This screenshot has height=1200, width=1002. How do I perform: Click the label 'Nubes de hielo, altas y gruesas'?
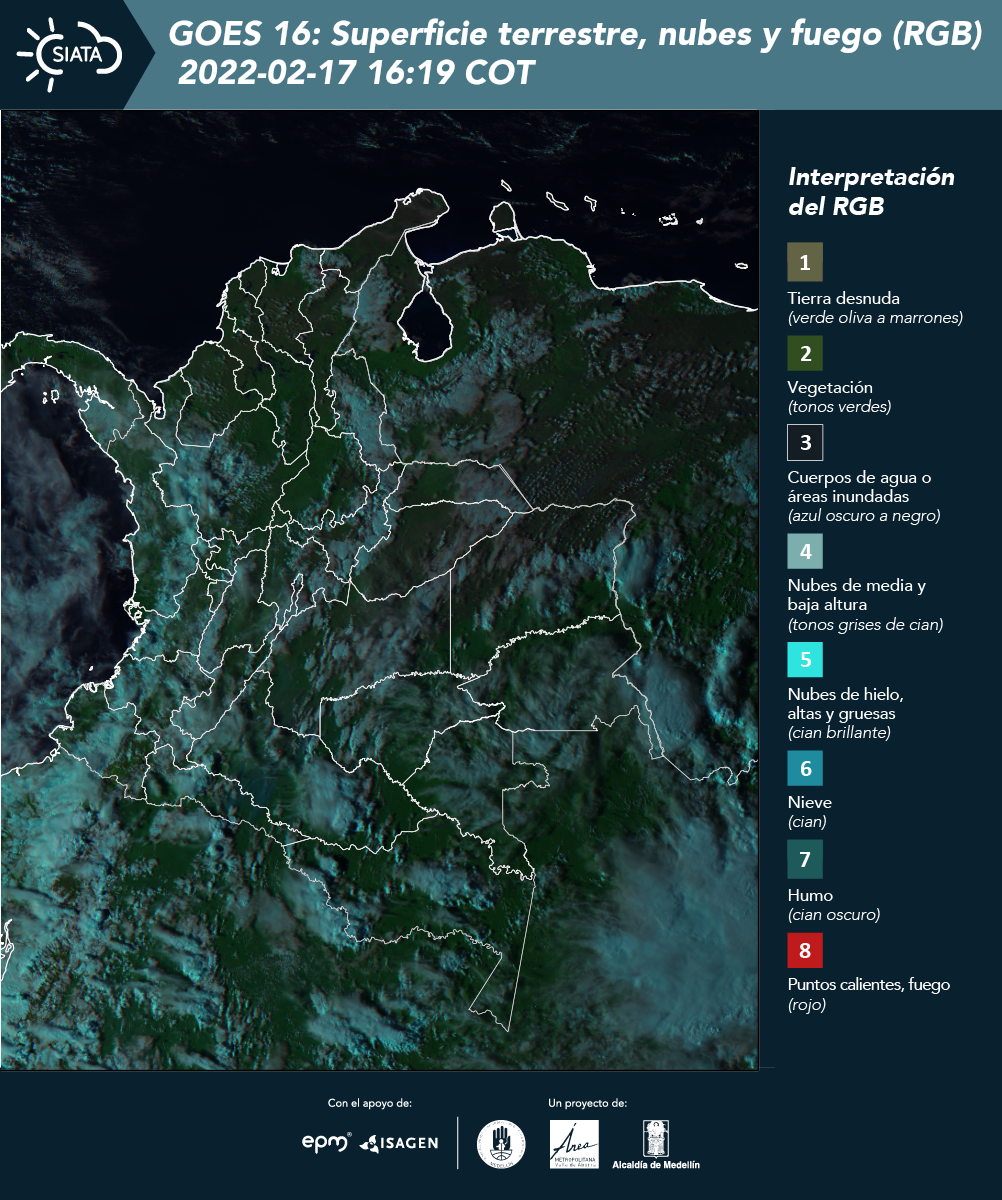[x=846, y=704]
